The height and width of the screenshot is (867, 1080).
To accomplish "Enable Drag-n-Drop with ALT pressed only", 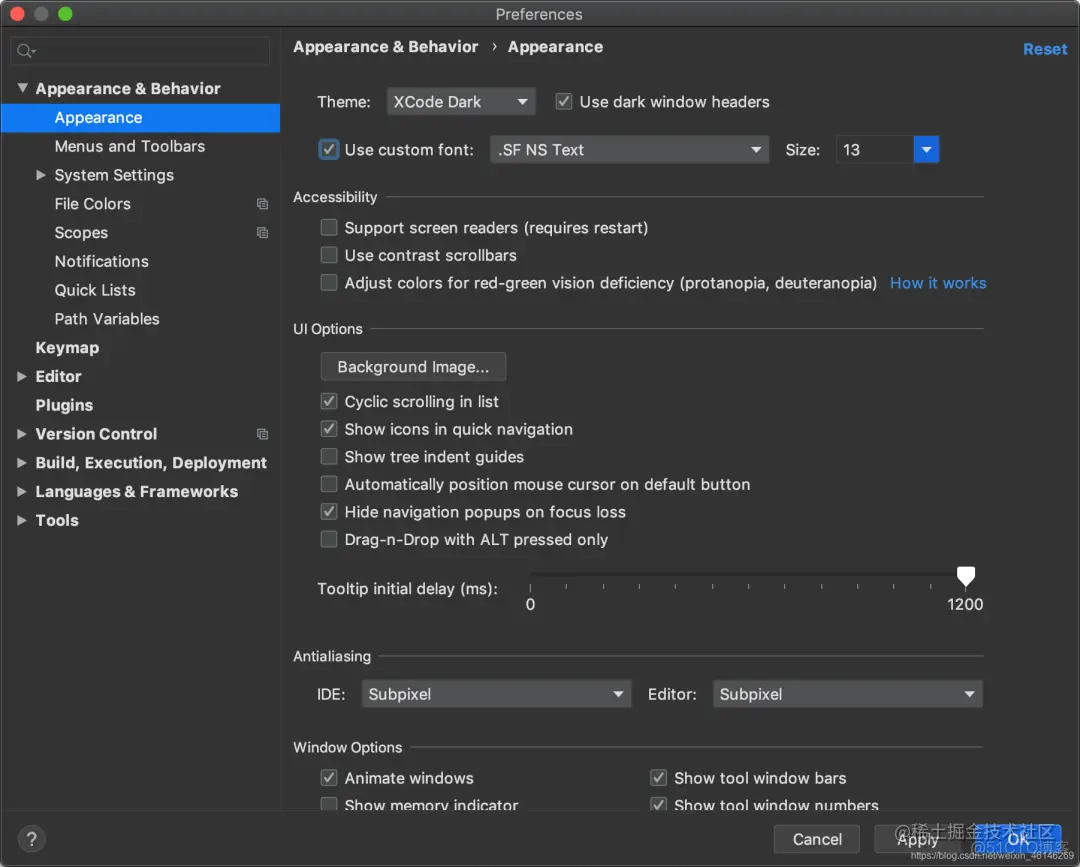I will pyautogui.click(x=329, y=539).
